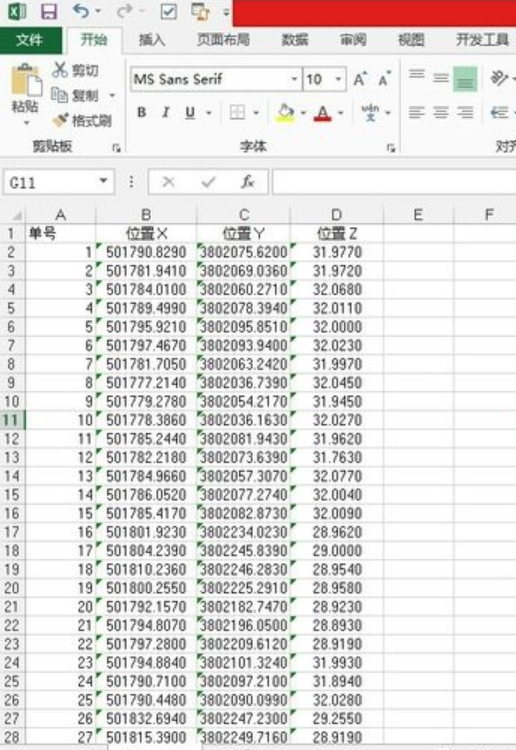Viewport: 516px width, 750px height.
Task: Open the 字体 dialog launcher
Action: coord(391,149)
